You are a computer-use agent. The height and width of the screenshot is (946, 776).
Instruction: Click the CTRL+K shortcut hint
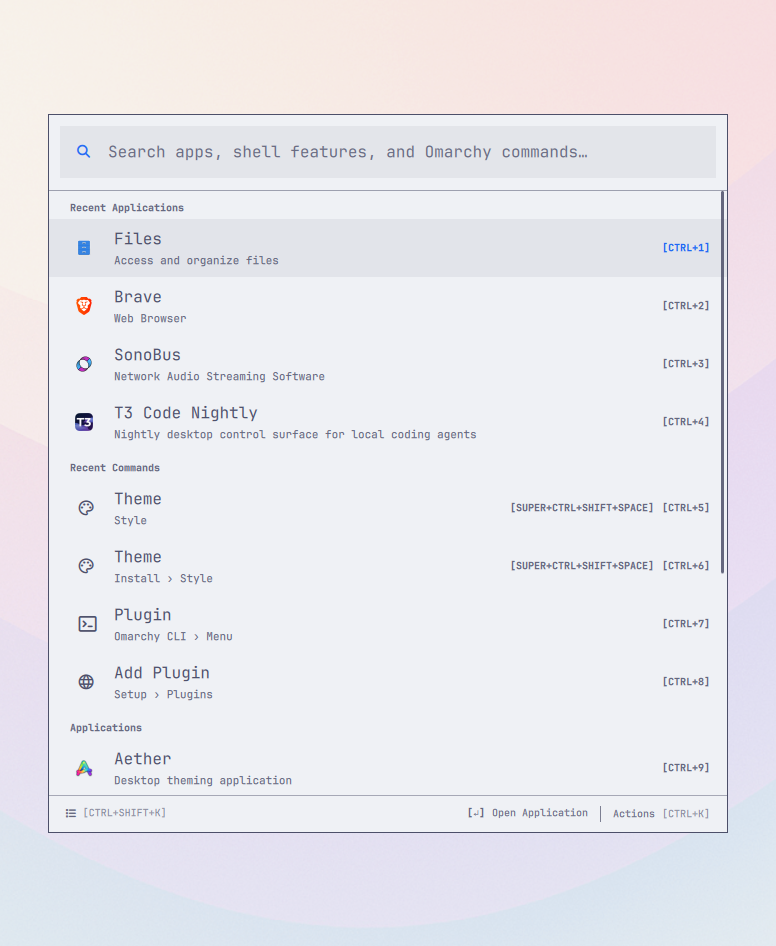tap(685, 814)
